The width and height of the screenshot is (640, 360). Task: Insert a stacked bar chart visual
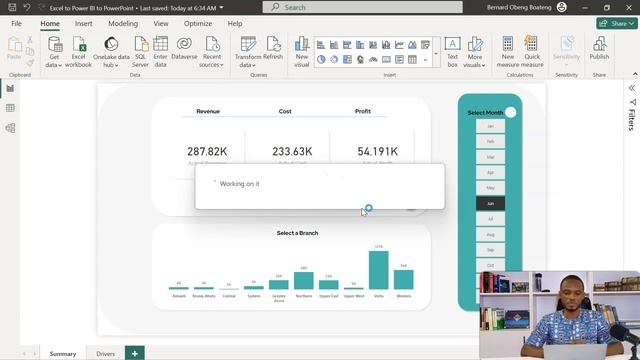[321, 45]
